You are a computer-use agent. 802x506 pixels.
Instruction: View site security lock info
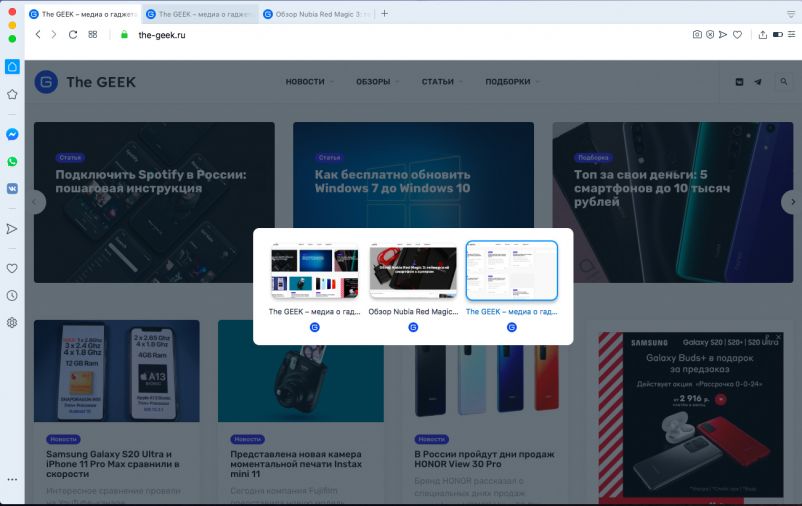[124, 34]
